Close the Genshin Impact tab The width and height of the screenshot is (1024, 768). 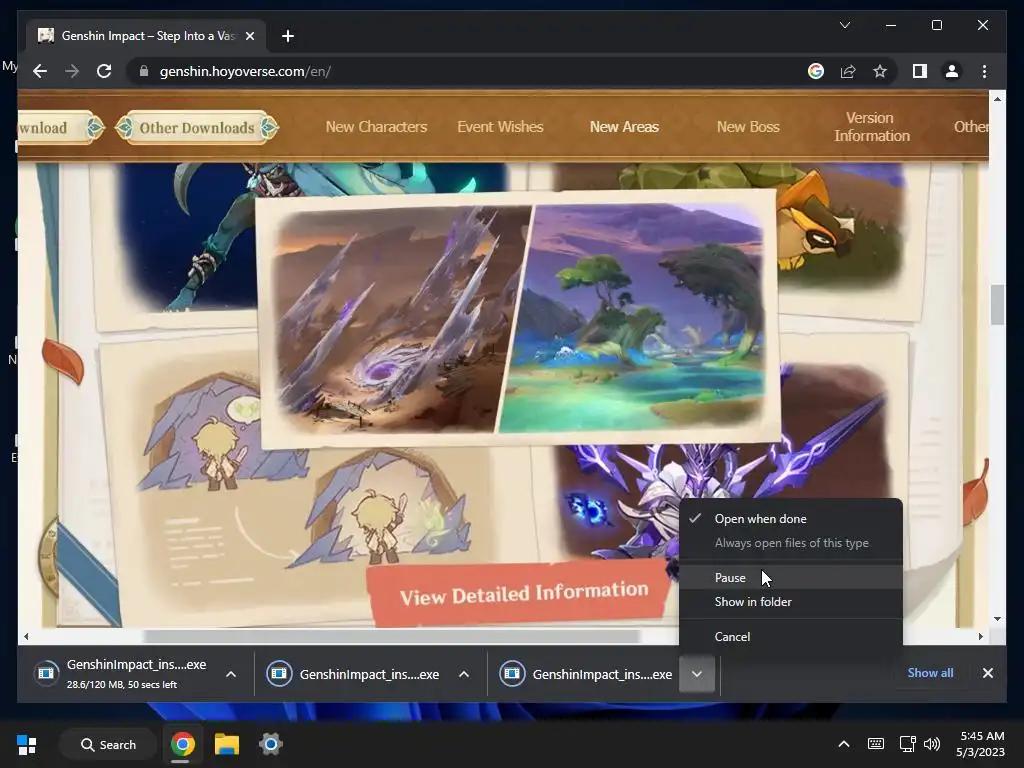(x=249, y=36)
